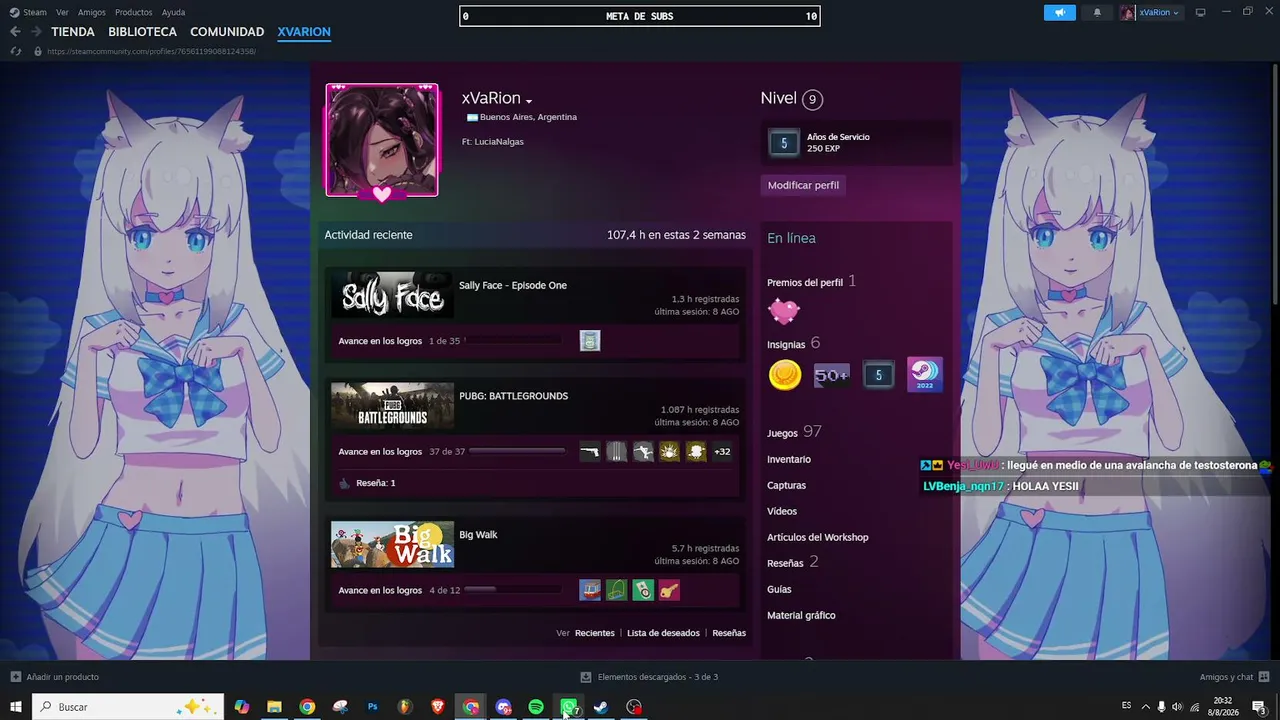The width and height of the screenshot is (1280, 720).
Task: Open the Capturas link
Action: click(x=786, y=485)
